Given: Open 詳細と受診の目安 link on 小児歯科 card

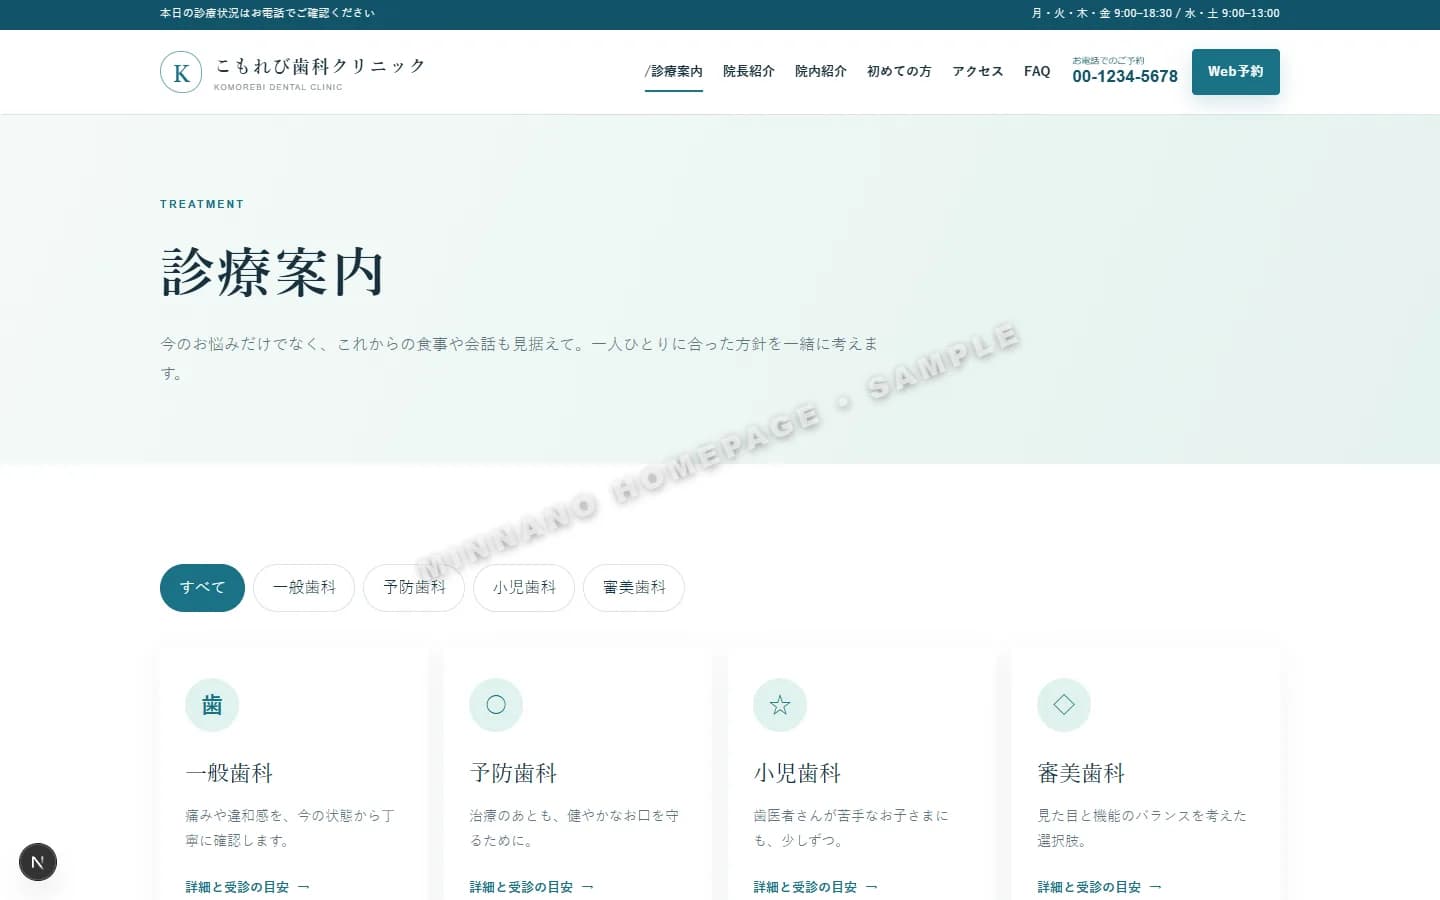Looking at the screenshot, I should click(x=816, y=887).
